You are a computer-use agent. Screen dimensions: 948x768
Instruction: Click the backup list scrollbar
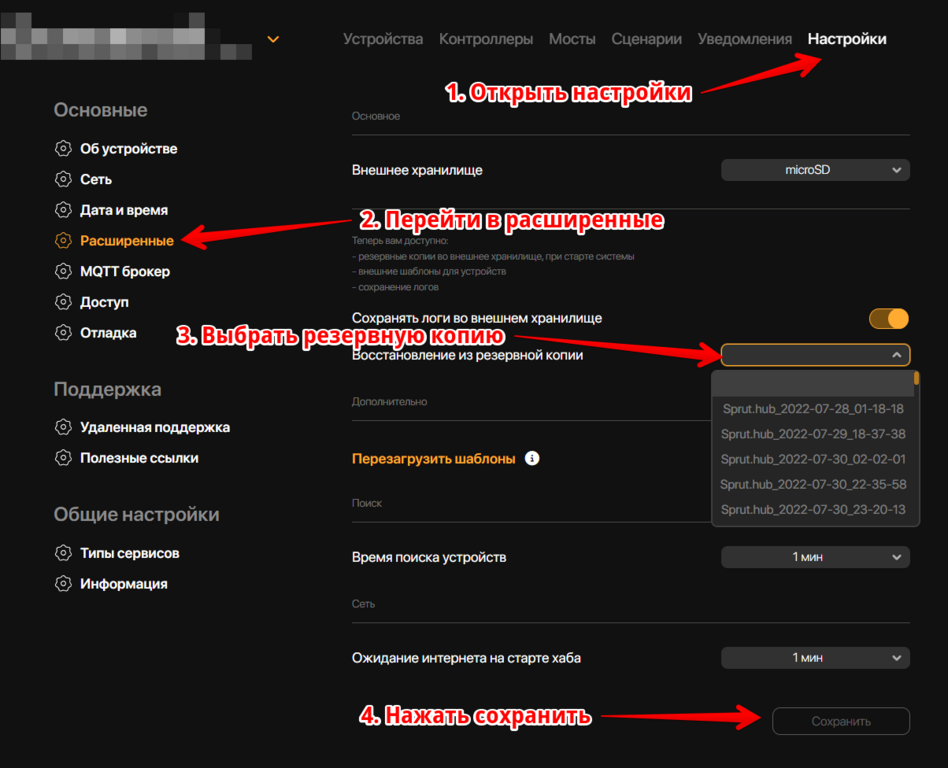tap(916, 379)
